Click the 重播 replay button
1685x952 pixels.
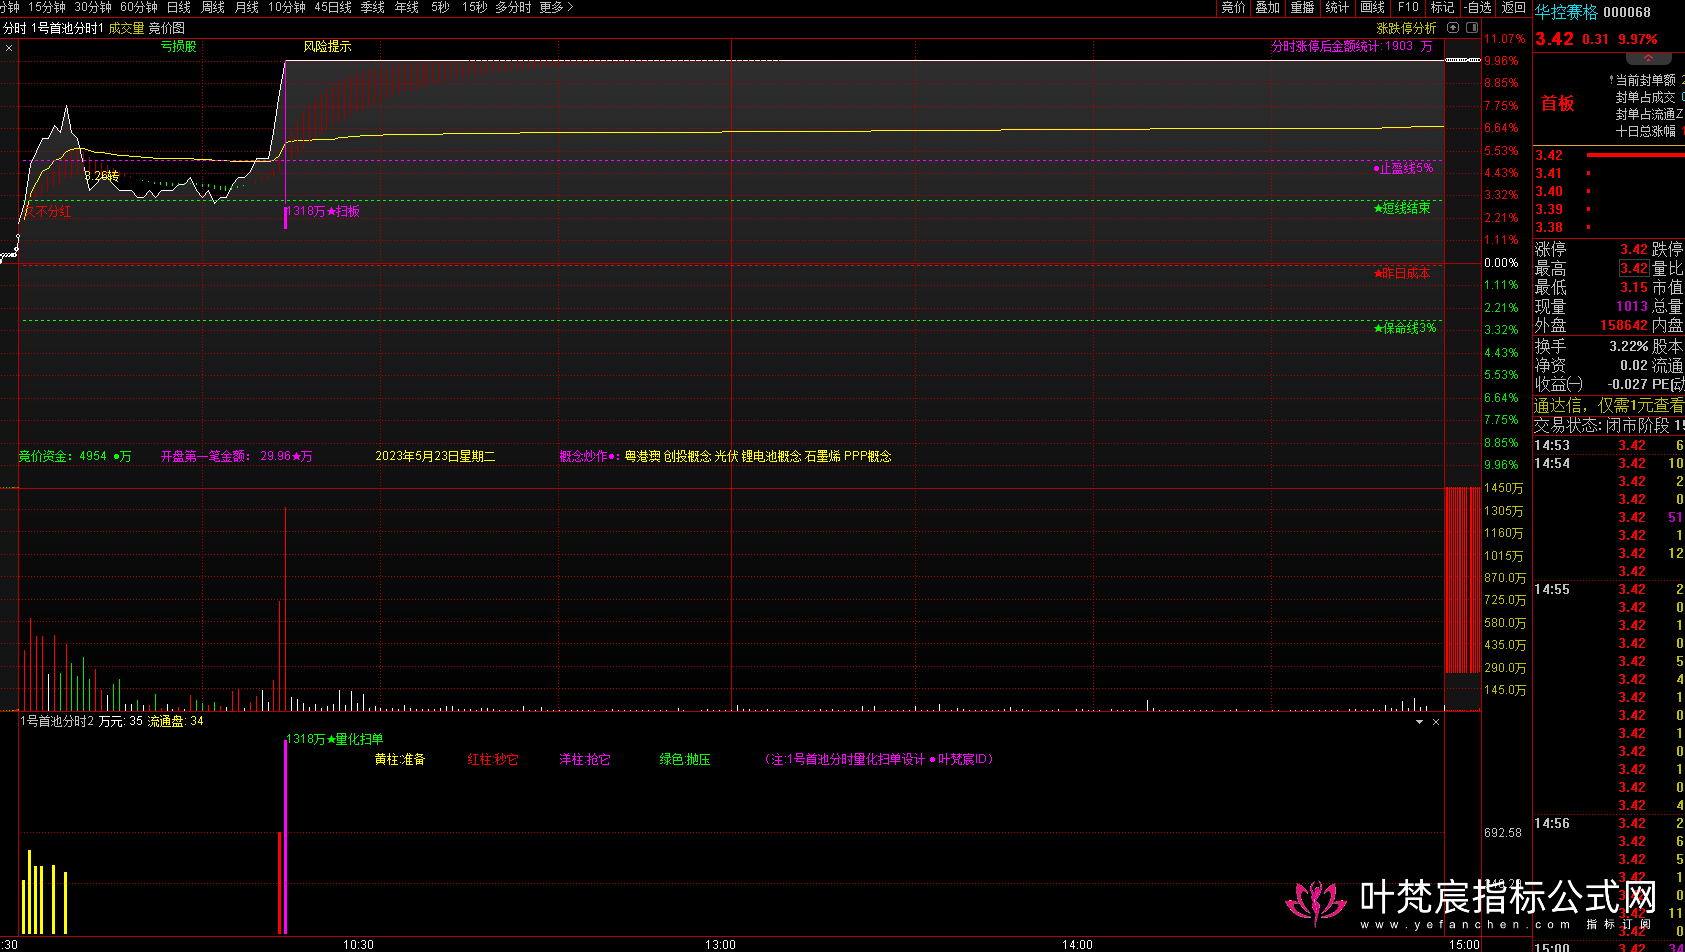point(1302,7)
